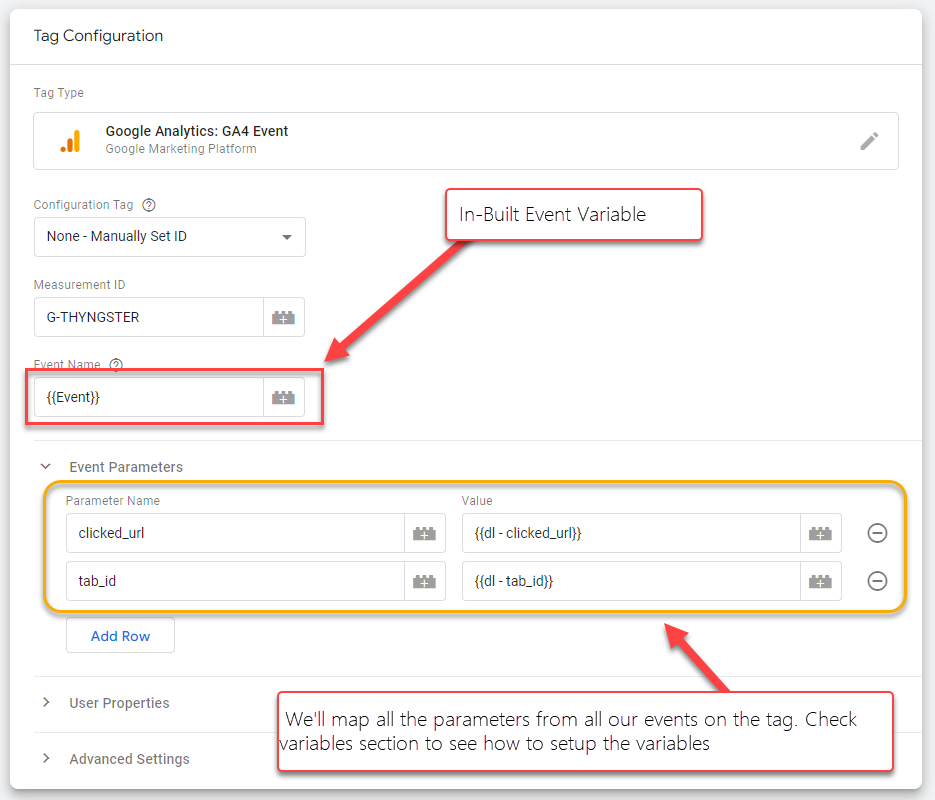
Task: Expand the Advanced Settings section
Action: click(x=46, y=759)
